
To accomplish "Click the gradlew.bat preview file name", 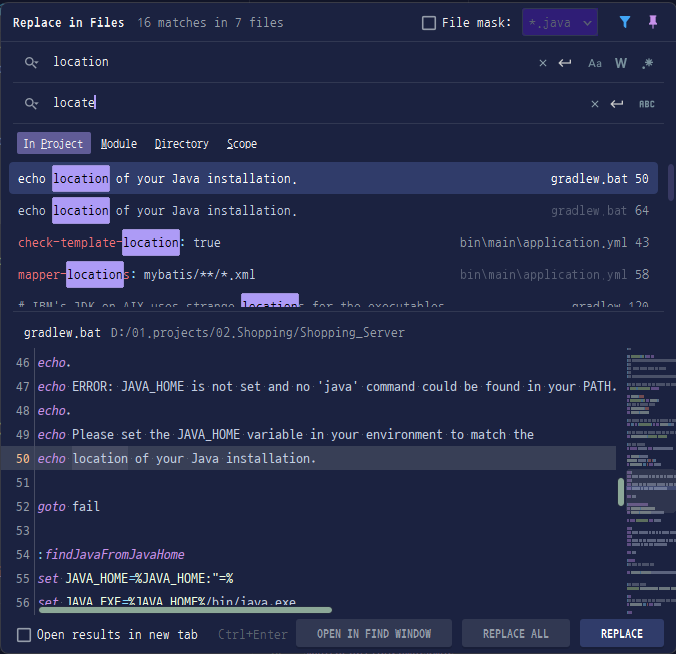I will click(x=62, y=333).
